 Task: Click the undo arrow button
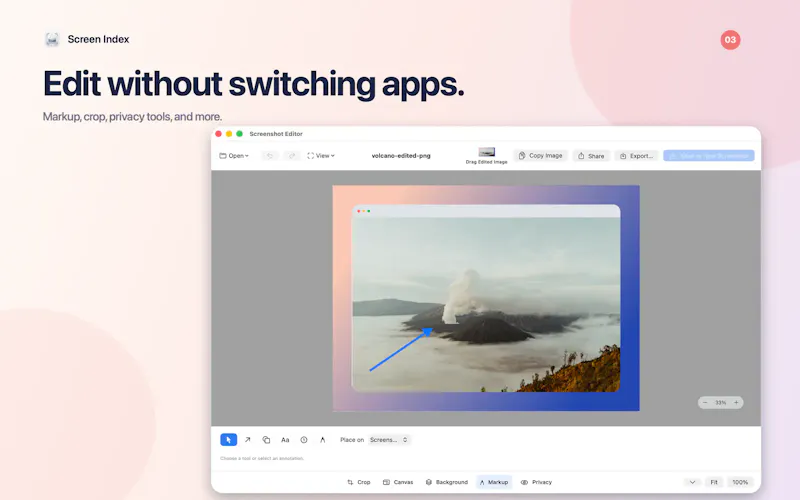pos(270,156)
